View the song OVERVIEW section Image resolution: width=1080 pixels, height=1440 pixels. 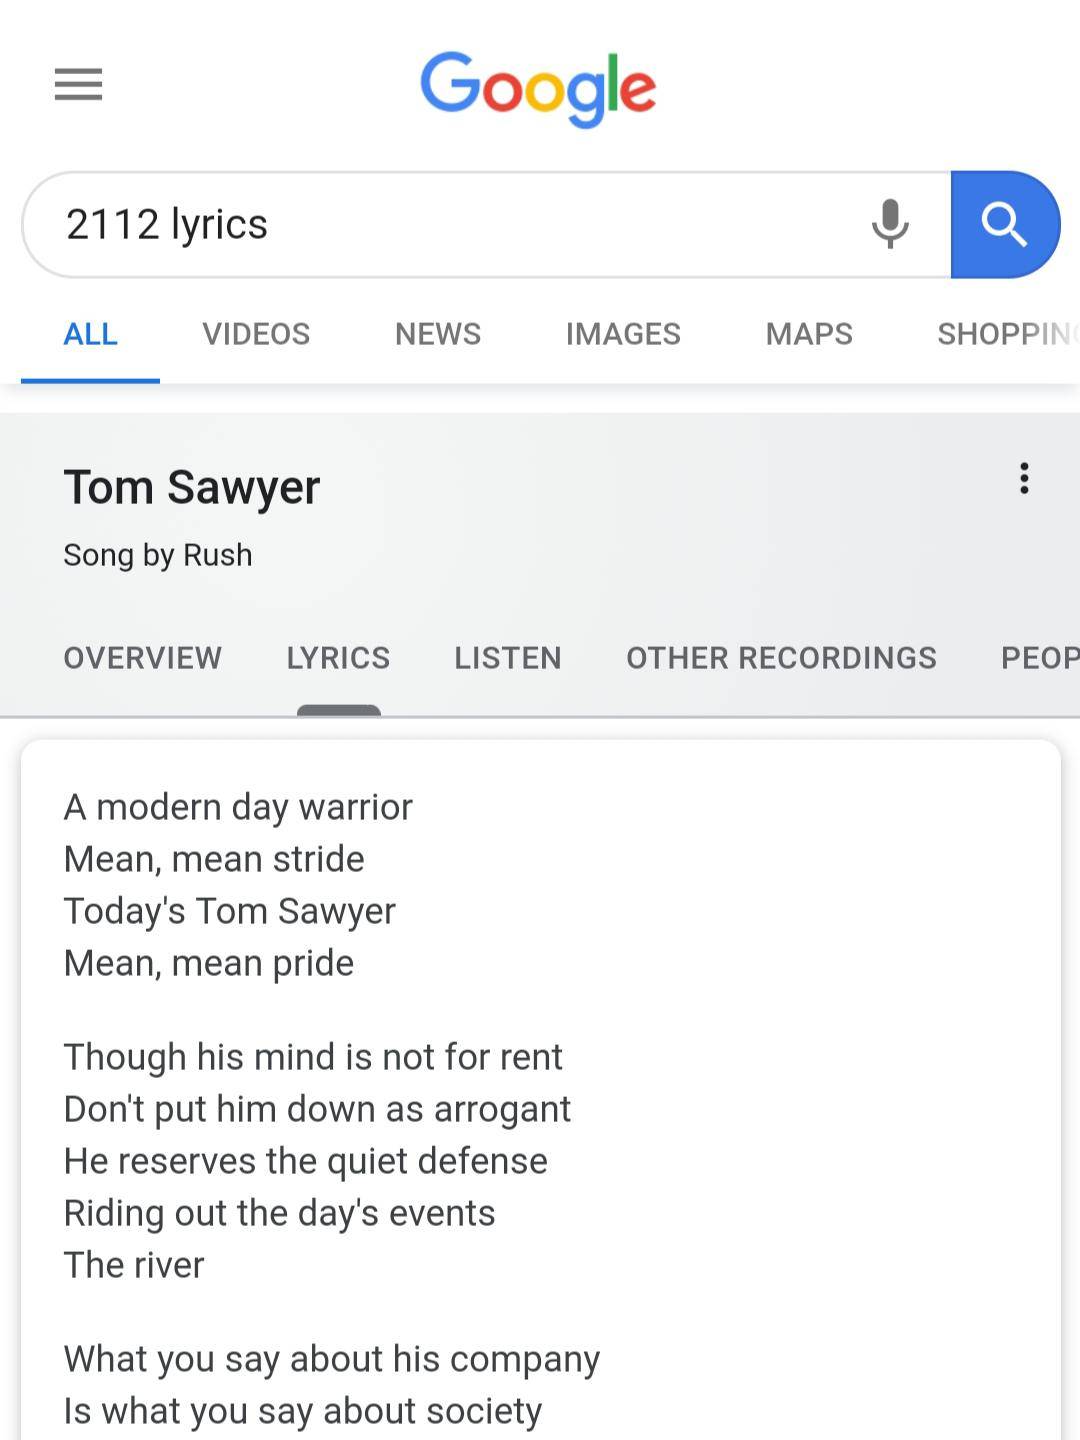pos(143,658)
